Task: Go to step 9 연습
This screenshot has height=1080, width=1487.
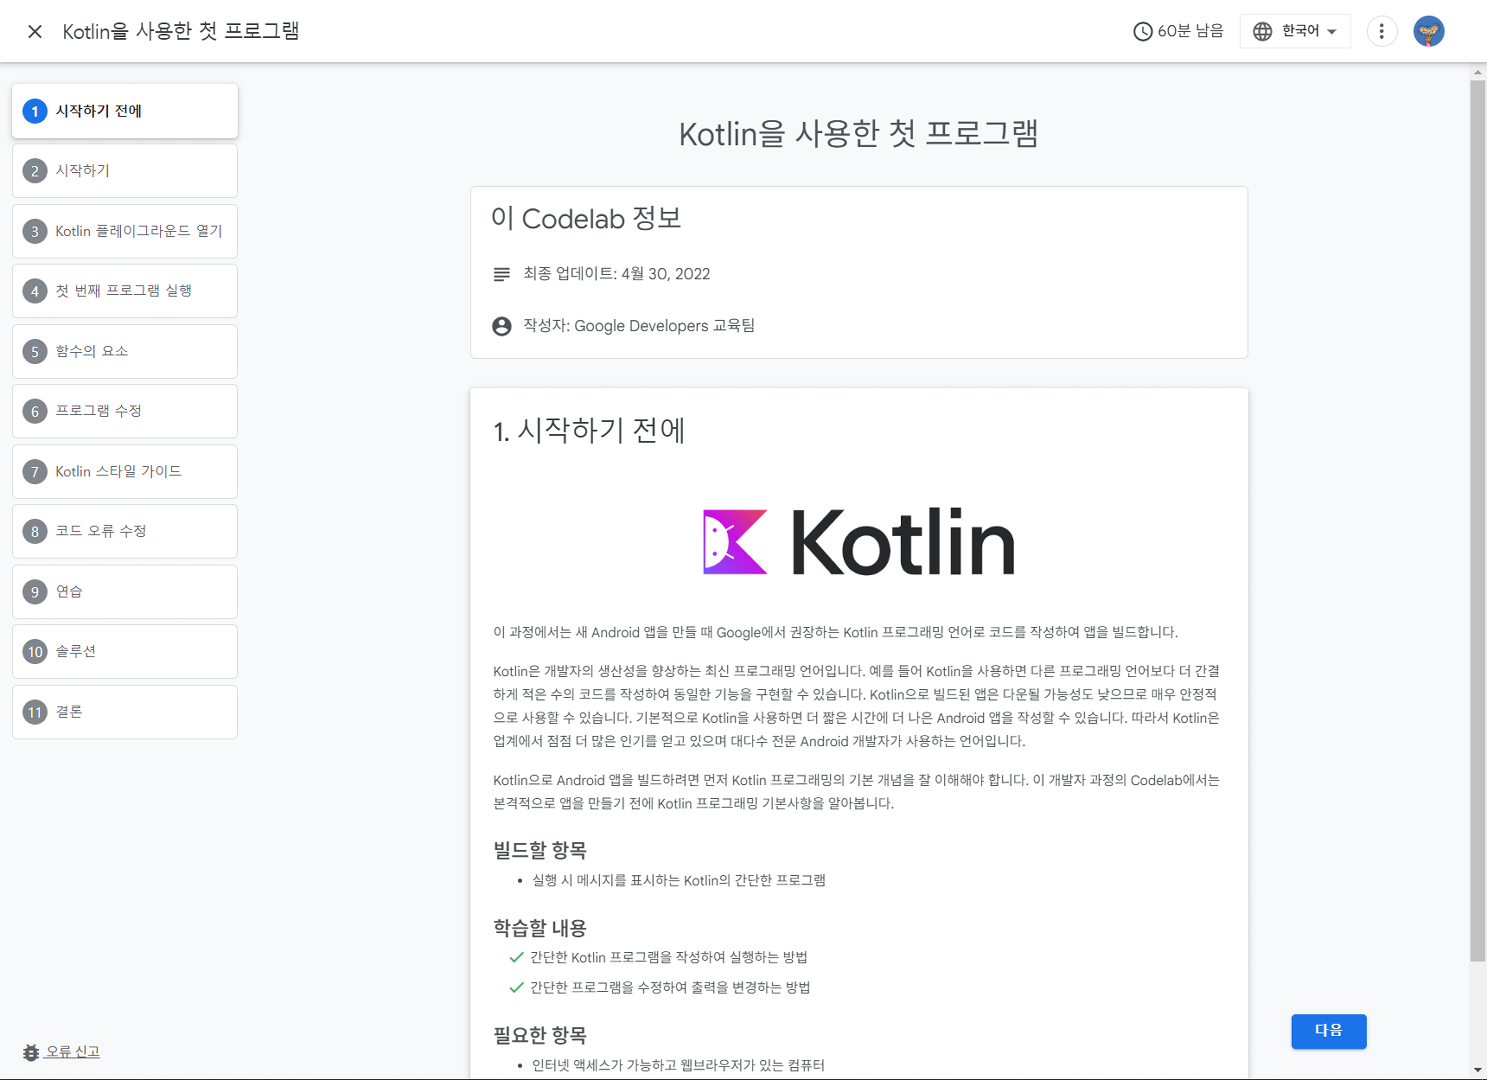Action: tap(125, 592)
